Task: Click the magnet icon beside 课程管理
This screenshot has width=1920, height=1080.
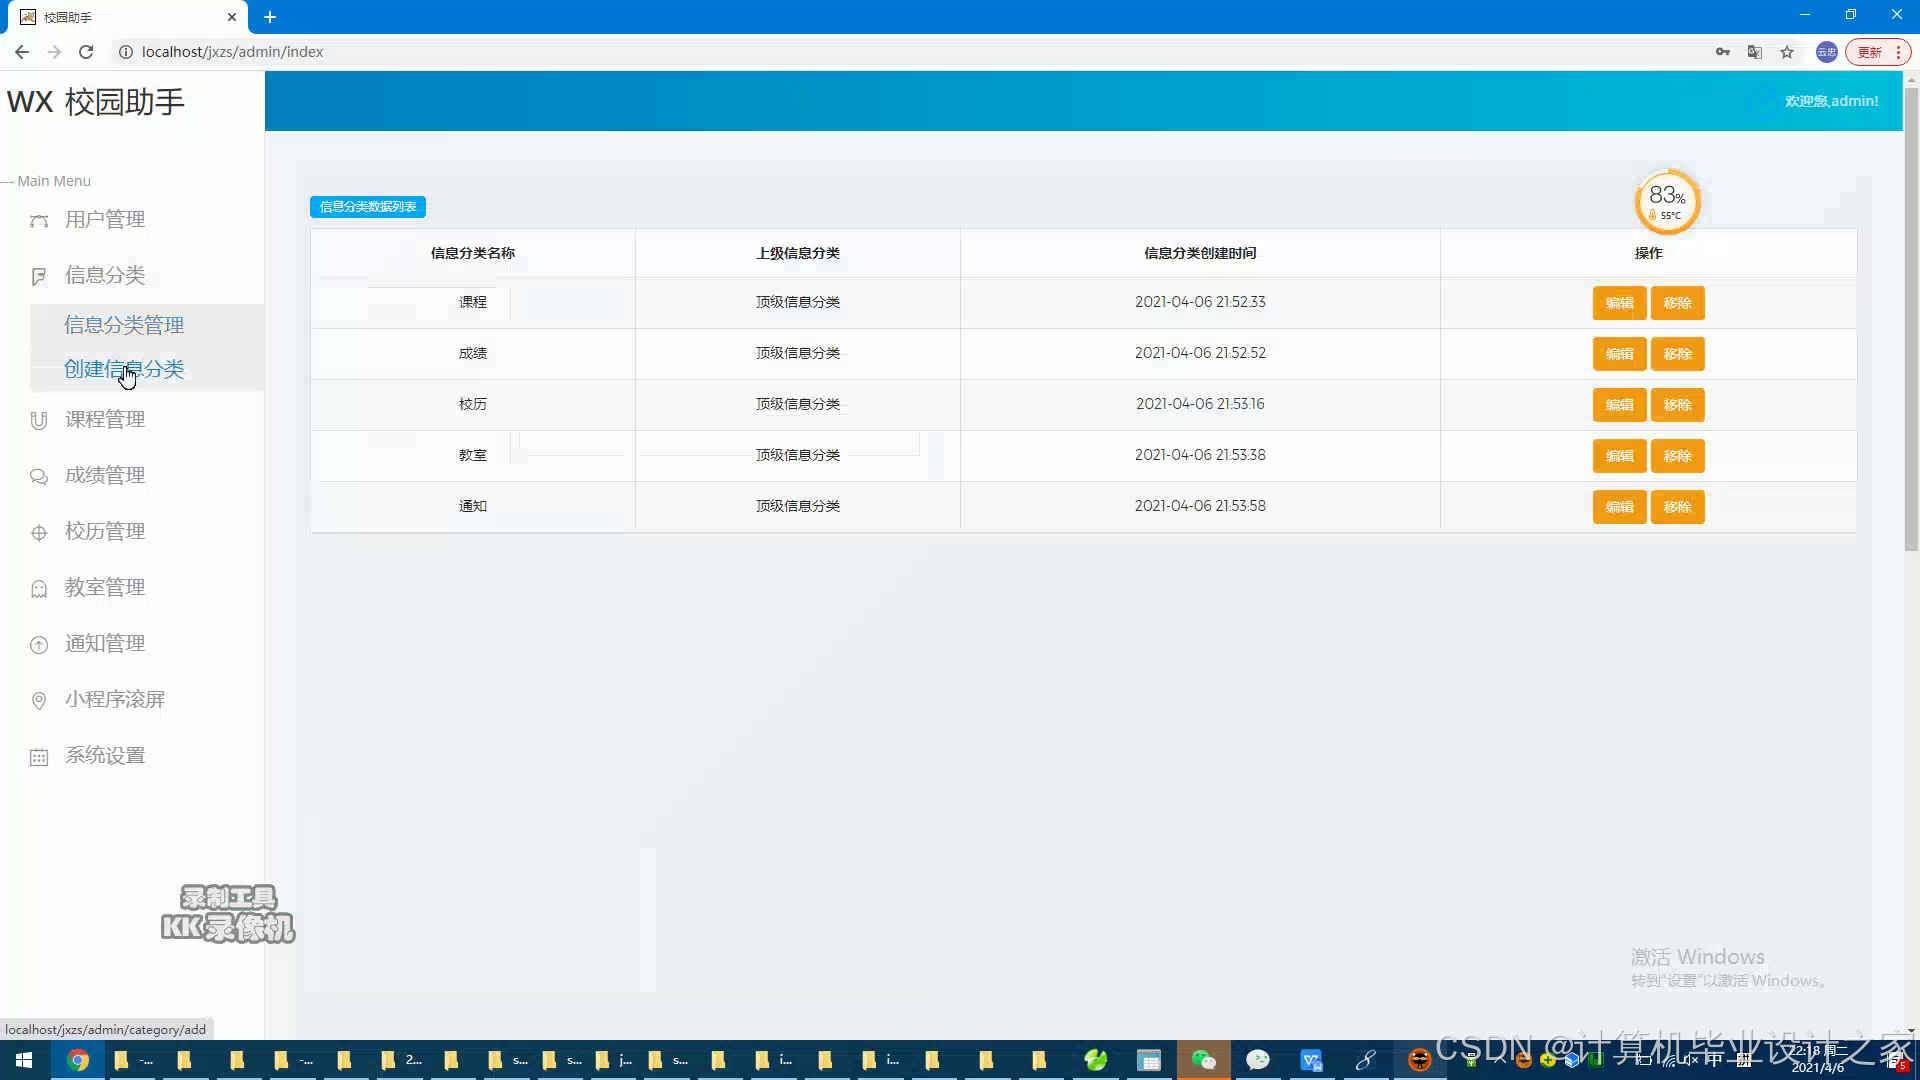Action: (39, 421)
